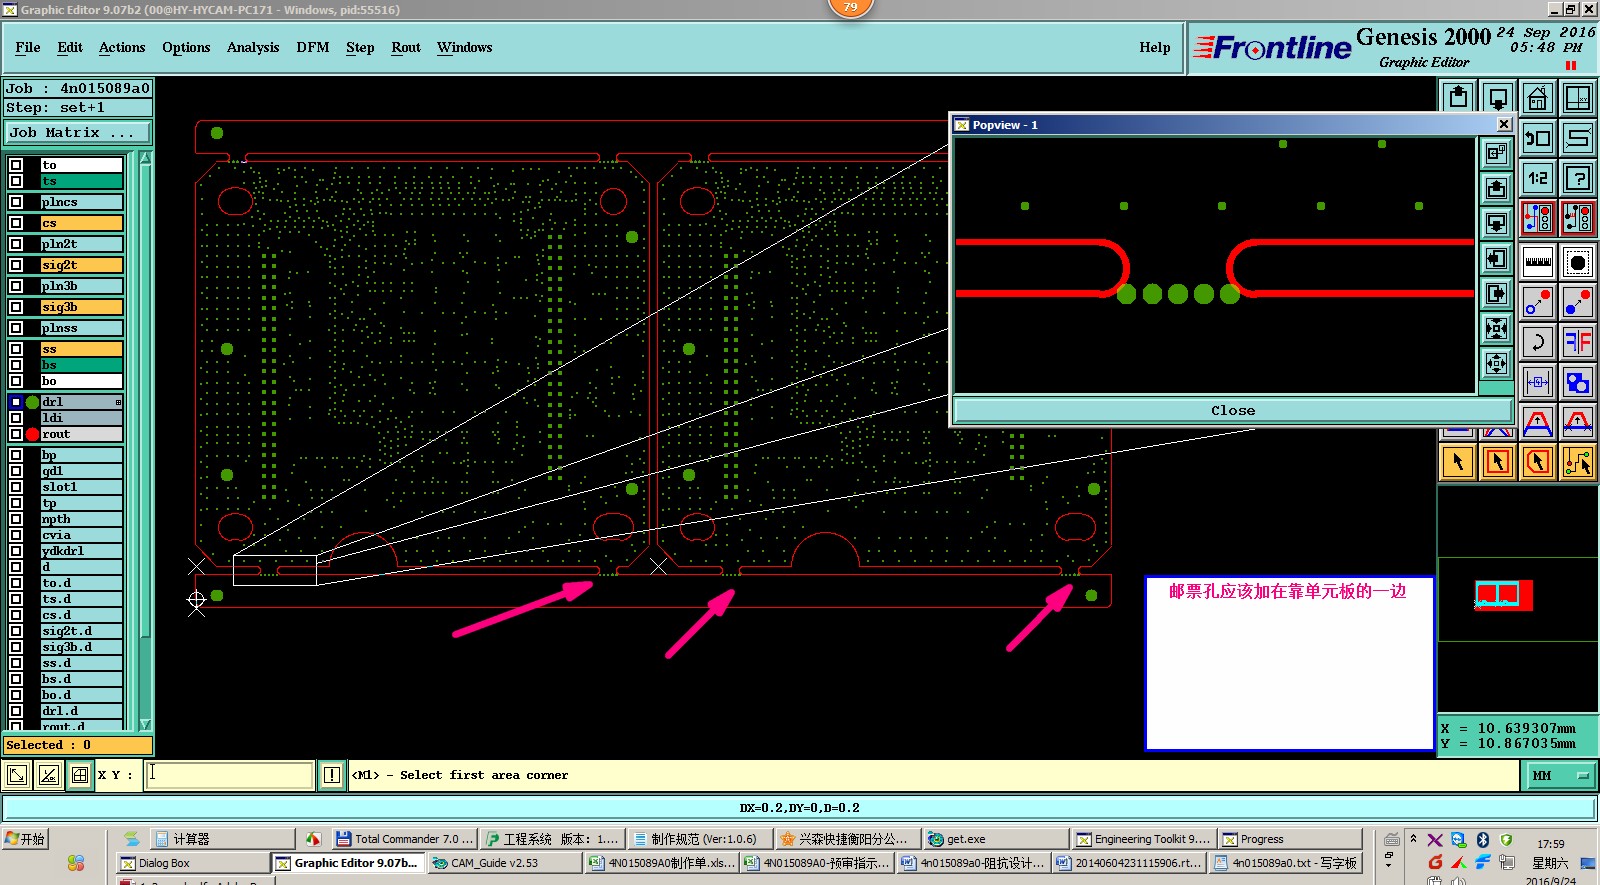Toggle the display checkbox for layer sig2t
1600x885 pixels.
coord(16,265)
